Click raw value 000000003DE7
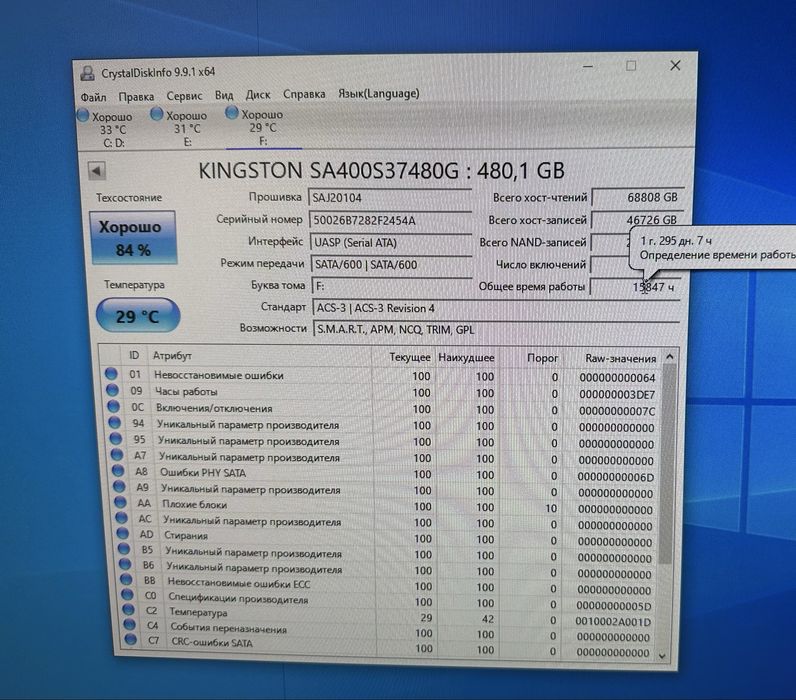The width and height of the screenshot is (796, 700). pyautogui.click(x=617, y=394)
